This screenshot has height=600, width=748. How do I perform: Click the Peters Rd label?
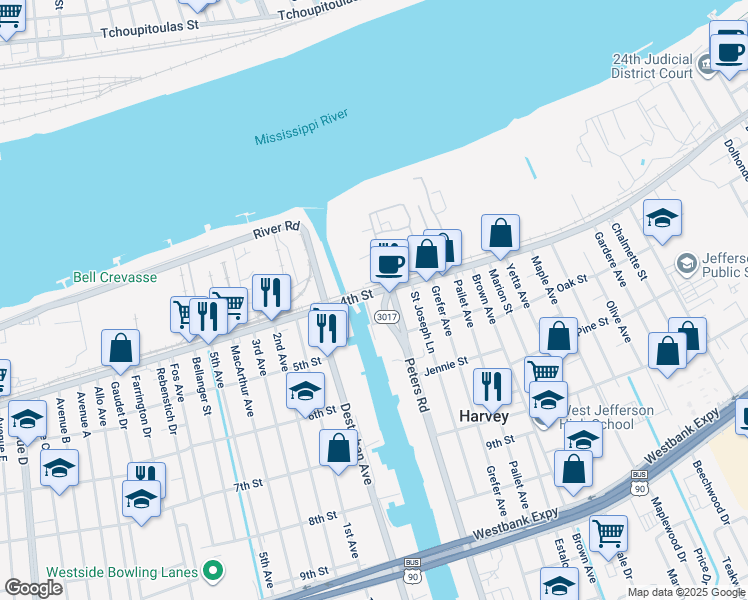tap(416, 385)
